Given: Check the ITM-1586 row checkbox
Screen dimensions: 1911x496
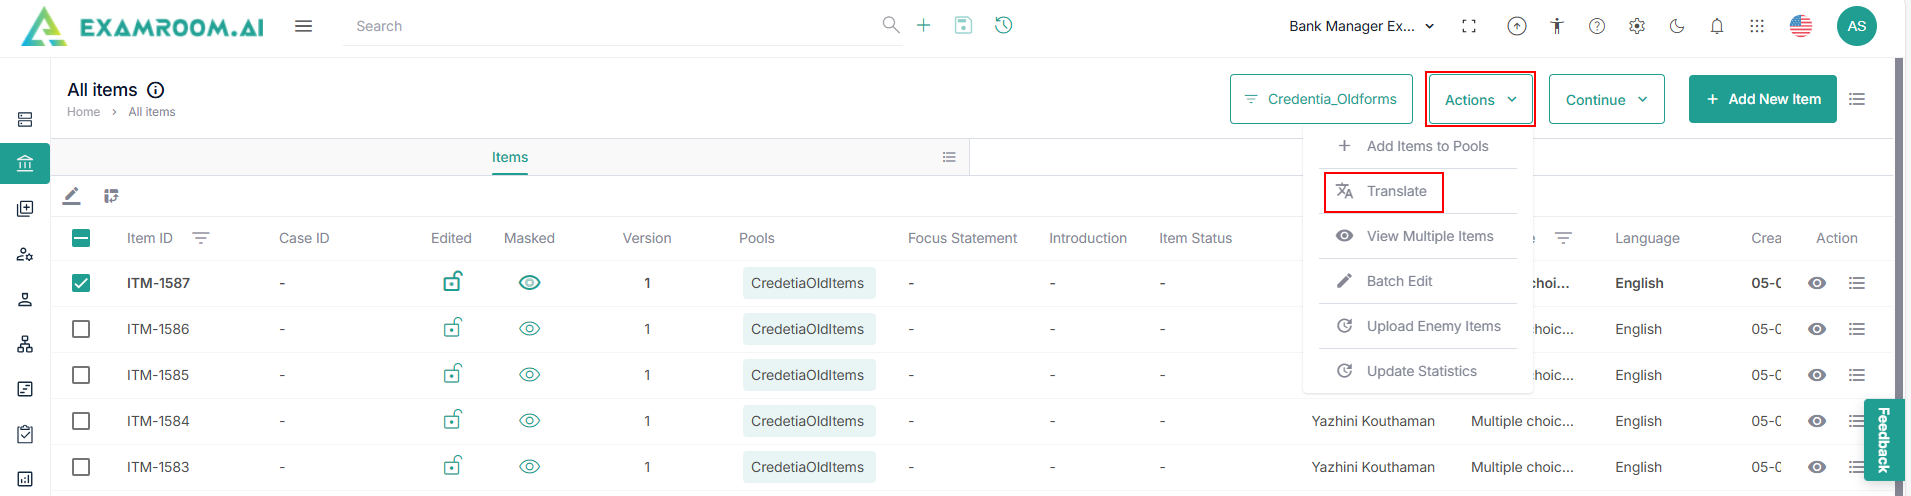Looking at the screenshot, I should point(81,329).
